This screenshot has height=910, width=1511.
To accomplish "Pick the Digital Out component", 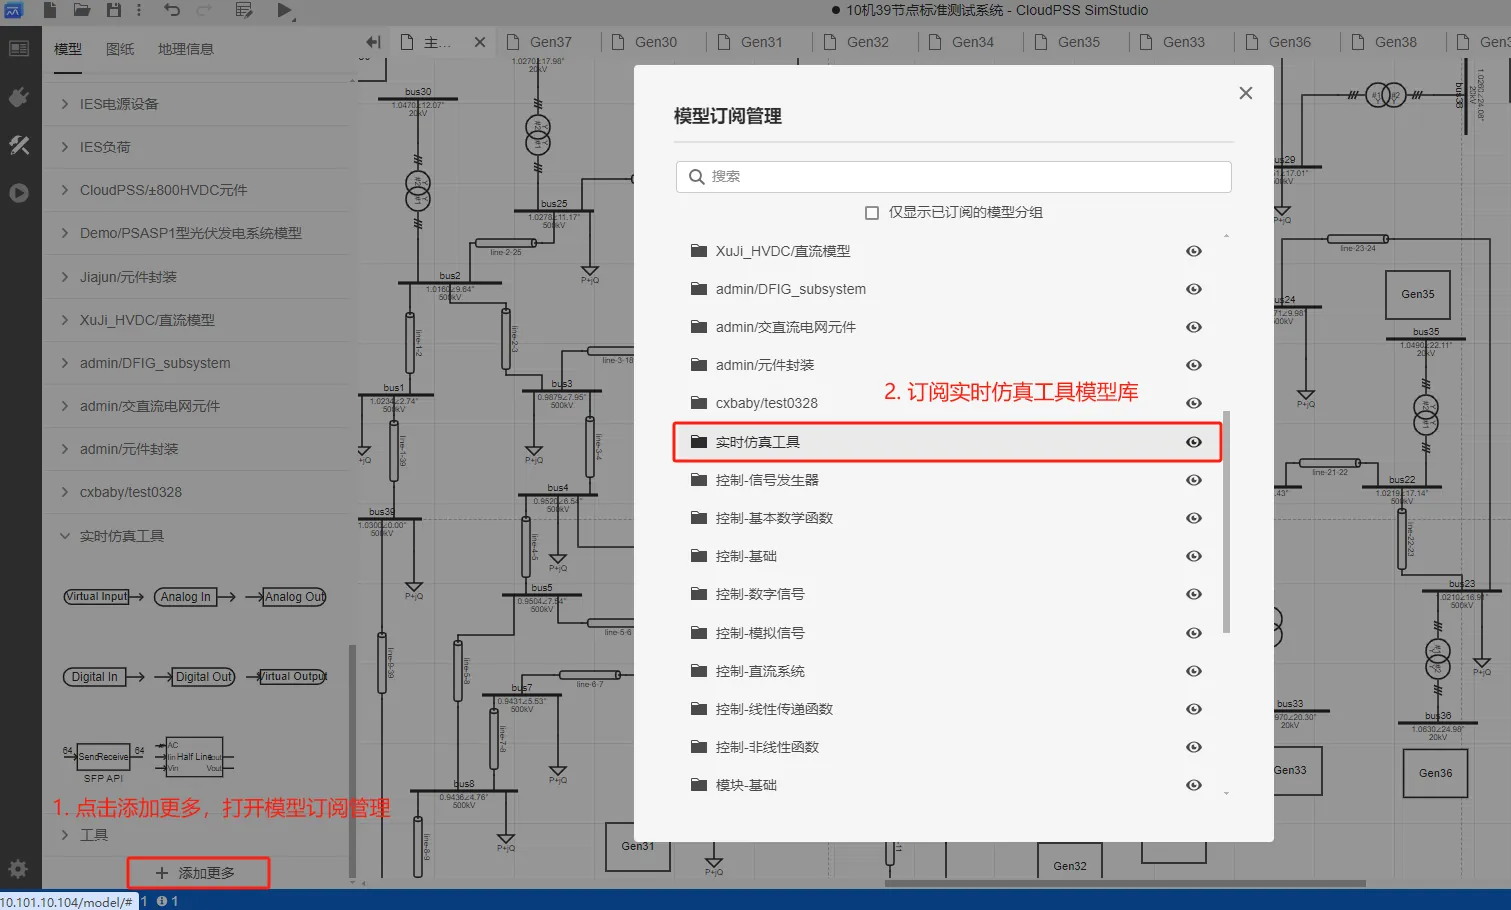I will pyautogui.click(x=194, y=677).
